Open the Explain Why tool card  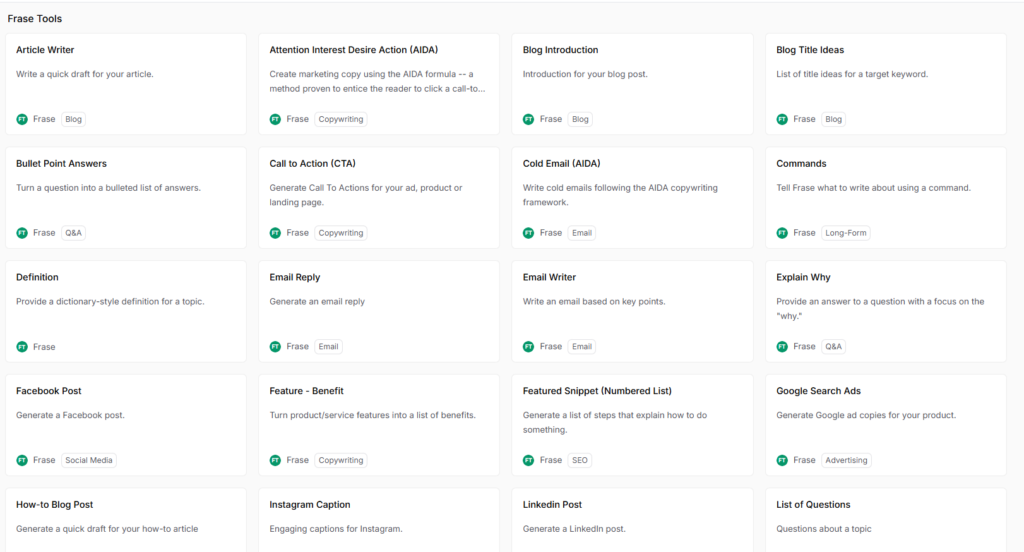[x=803, y=278]
